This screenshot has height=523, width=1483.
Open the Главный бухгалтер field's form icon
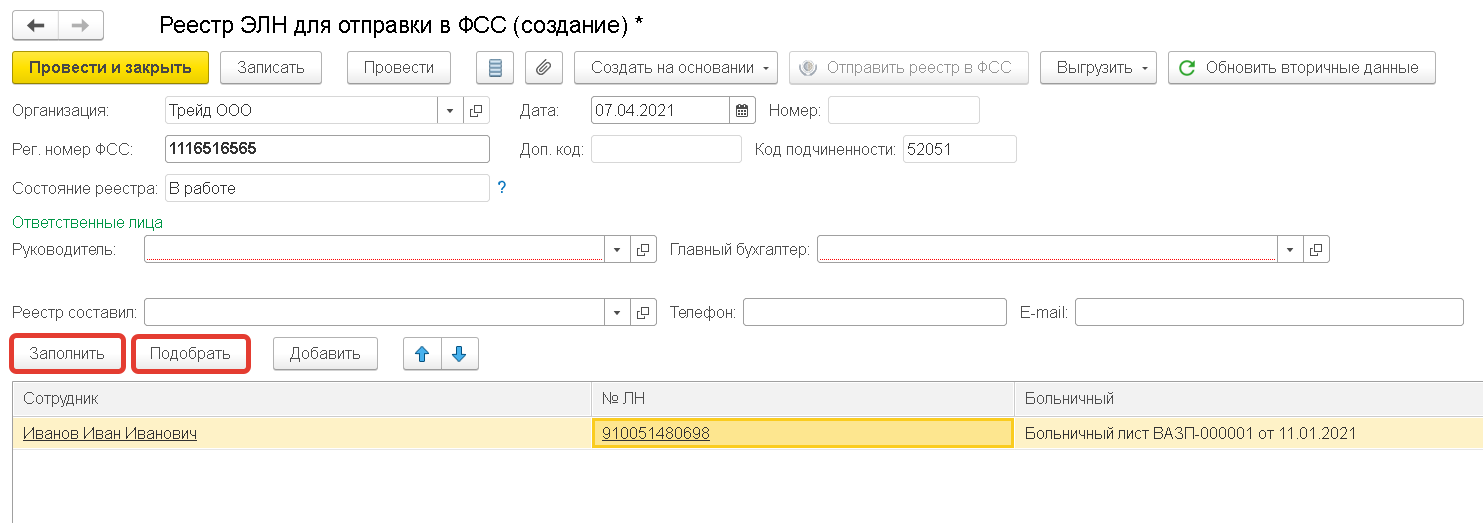pyautogui.click(x=1316, y=249)
